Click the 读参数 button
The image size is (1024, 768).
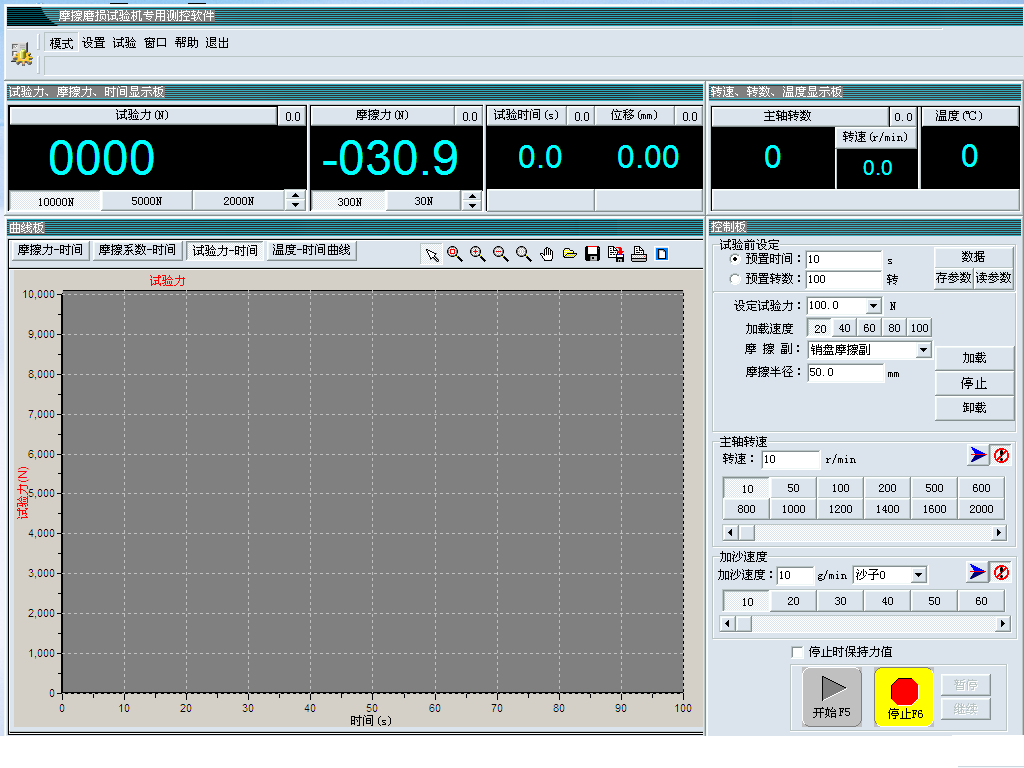point(993,278)
